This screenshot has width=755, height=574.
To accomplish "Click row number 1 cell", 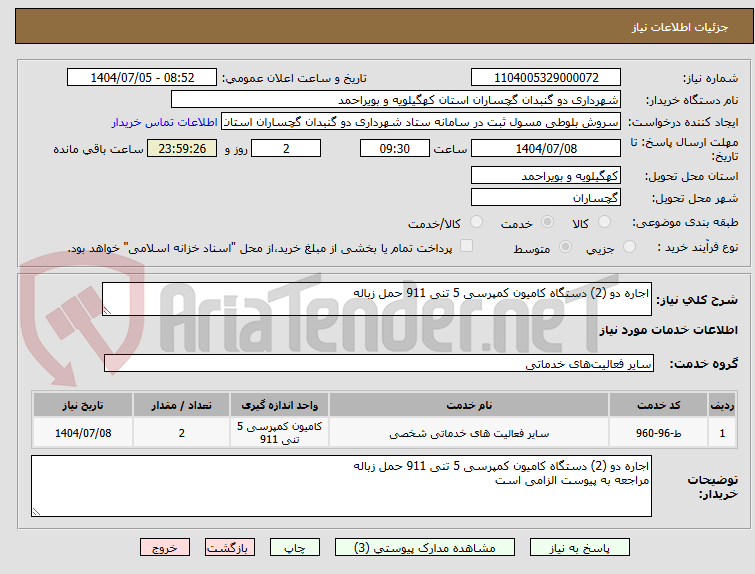I will (722, 433).
